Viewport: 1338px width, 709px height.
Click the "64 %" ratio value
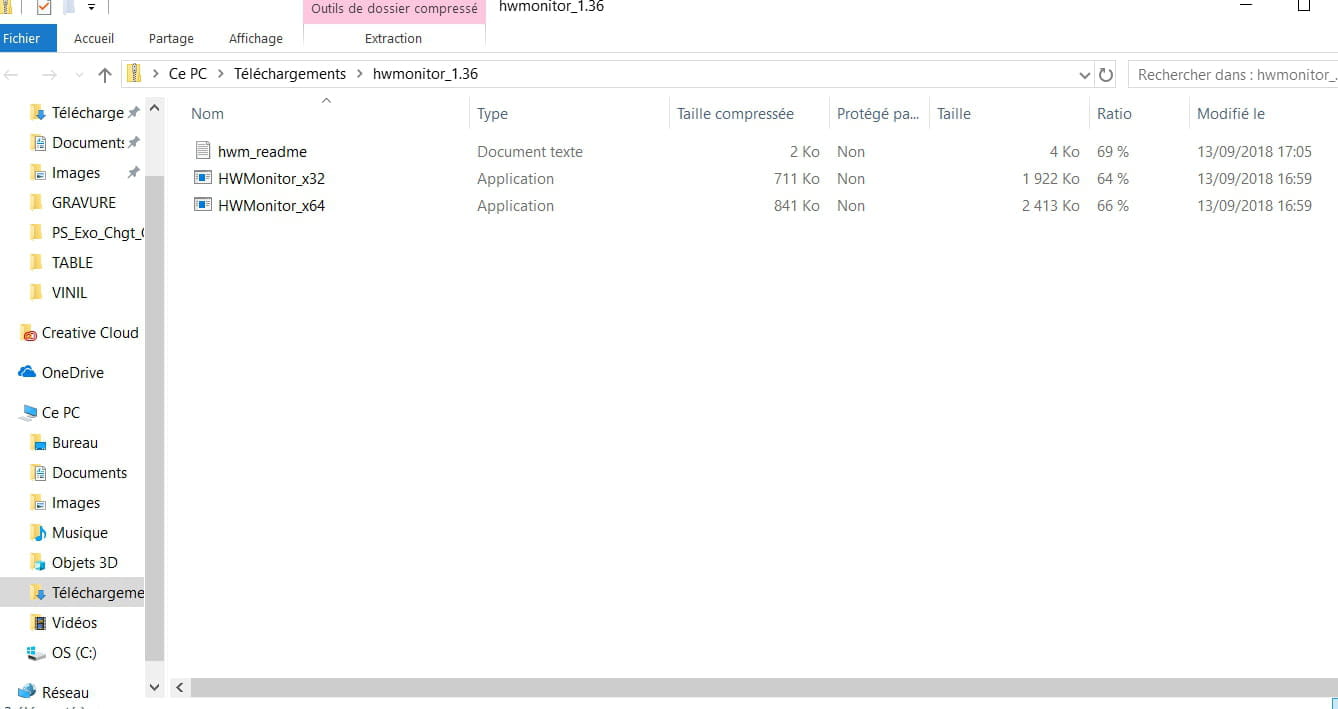[x=1113, y=179]
